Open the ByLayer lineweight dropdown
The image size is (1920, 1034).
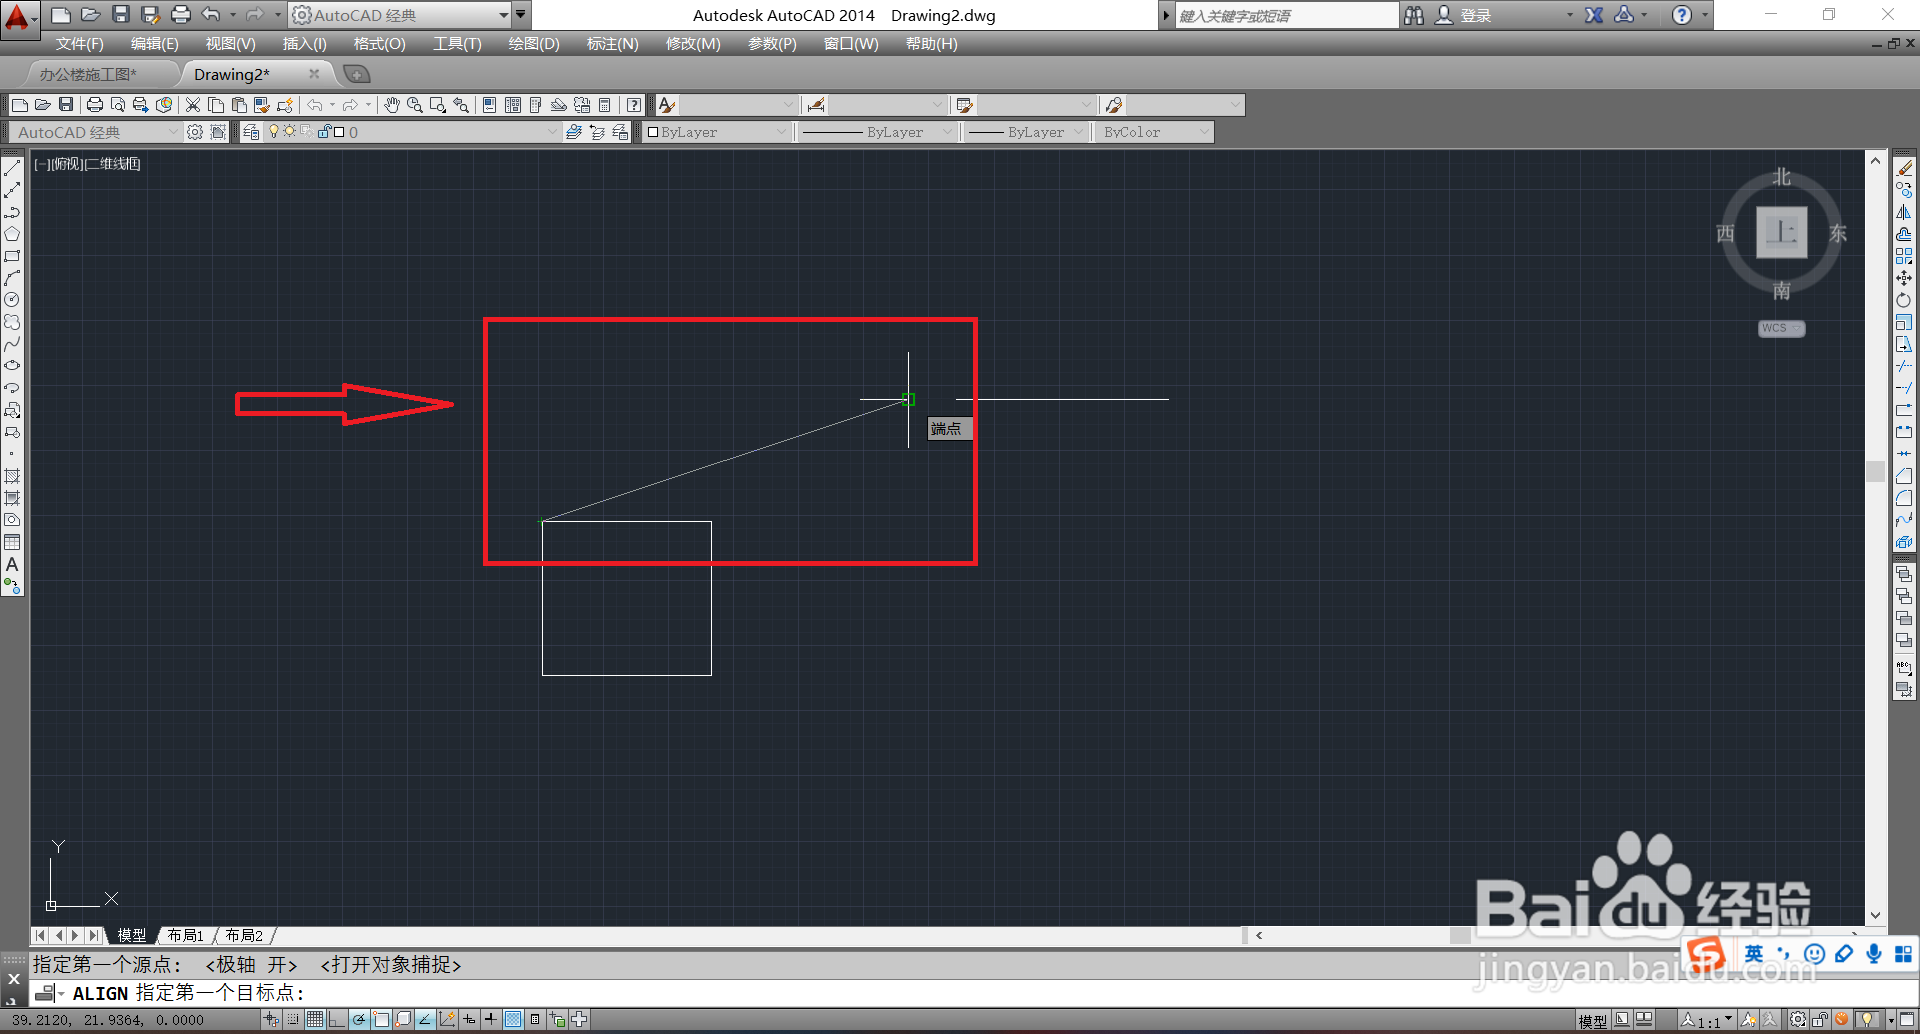(x=1025, y=132)
